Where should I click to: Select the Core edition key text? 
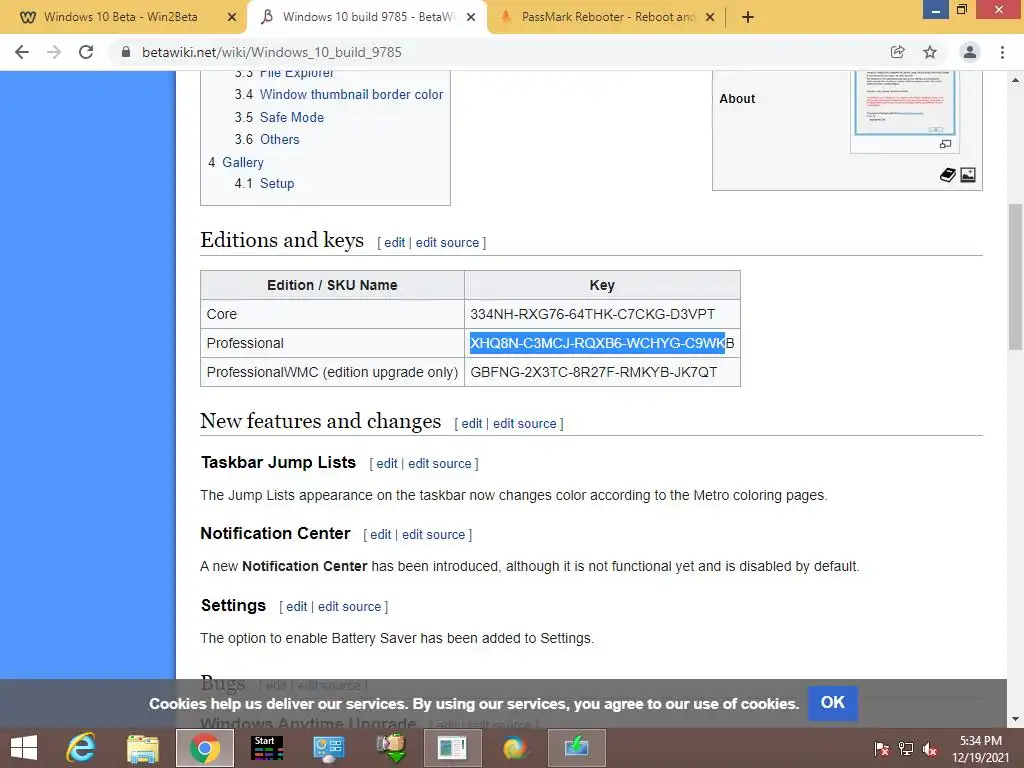pyautogui.click(x=592, y=314)
